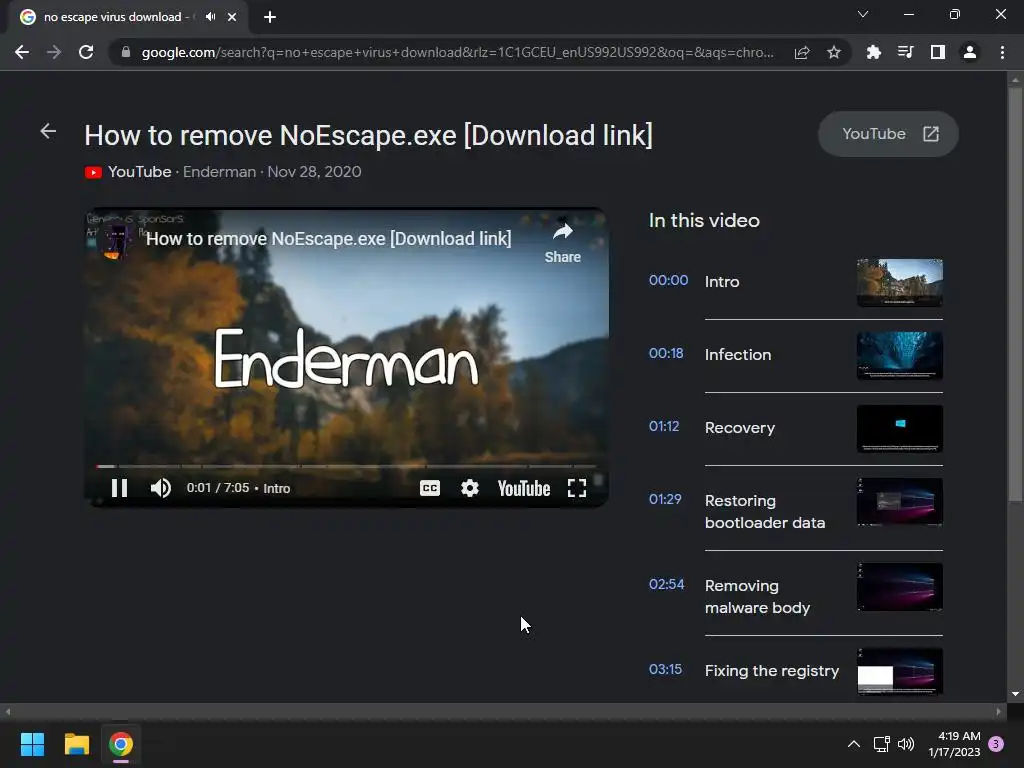Open the Enderman channel avatar in video

(116, 240)
